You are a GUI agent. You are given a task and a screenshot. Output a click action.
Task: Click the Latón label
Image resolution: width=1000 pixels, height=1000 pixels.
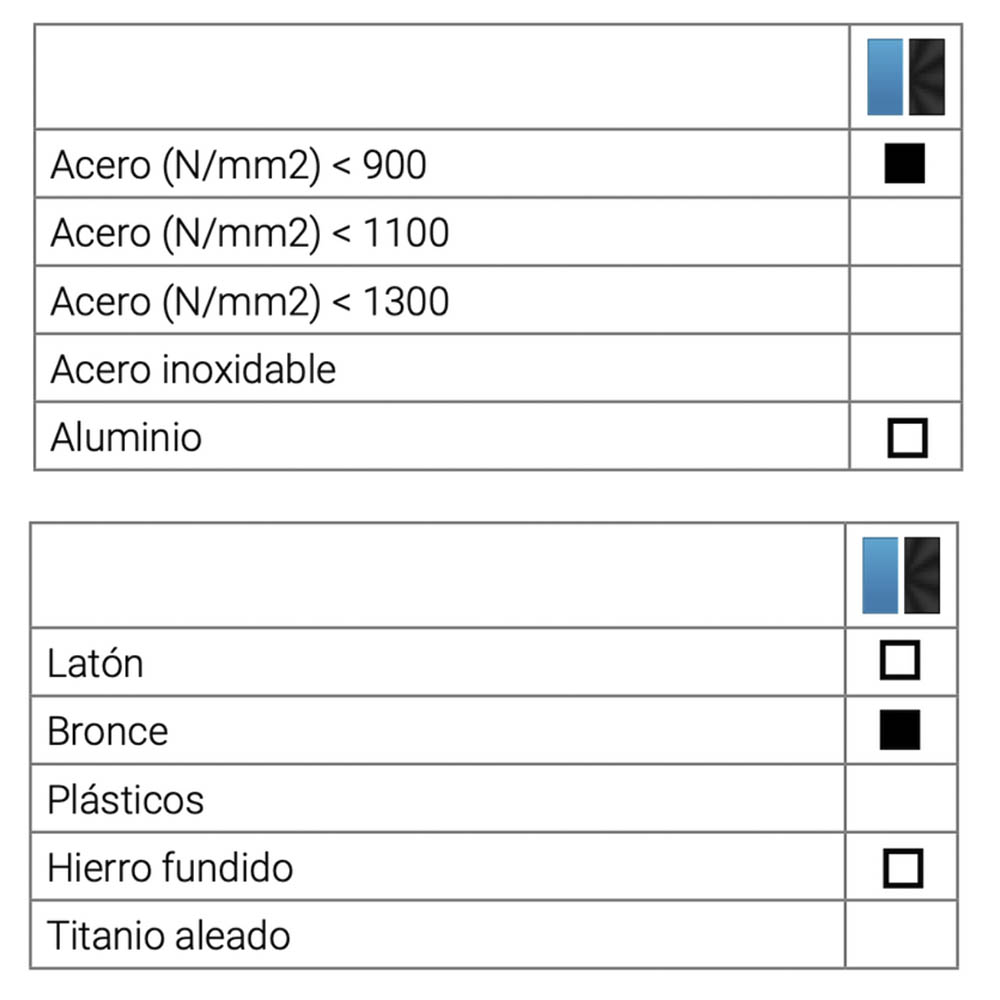pyautogui.click(x=95, y=663)
